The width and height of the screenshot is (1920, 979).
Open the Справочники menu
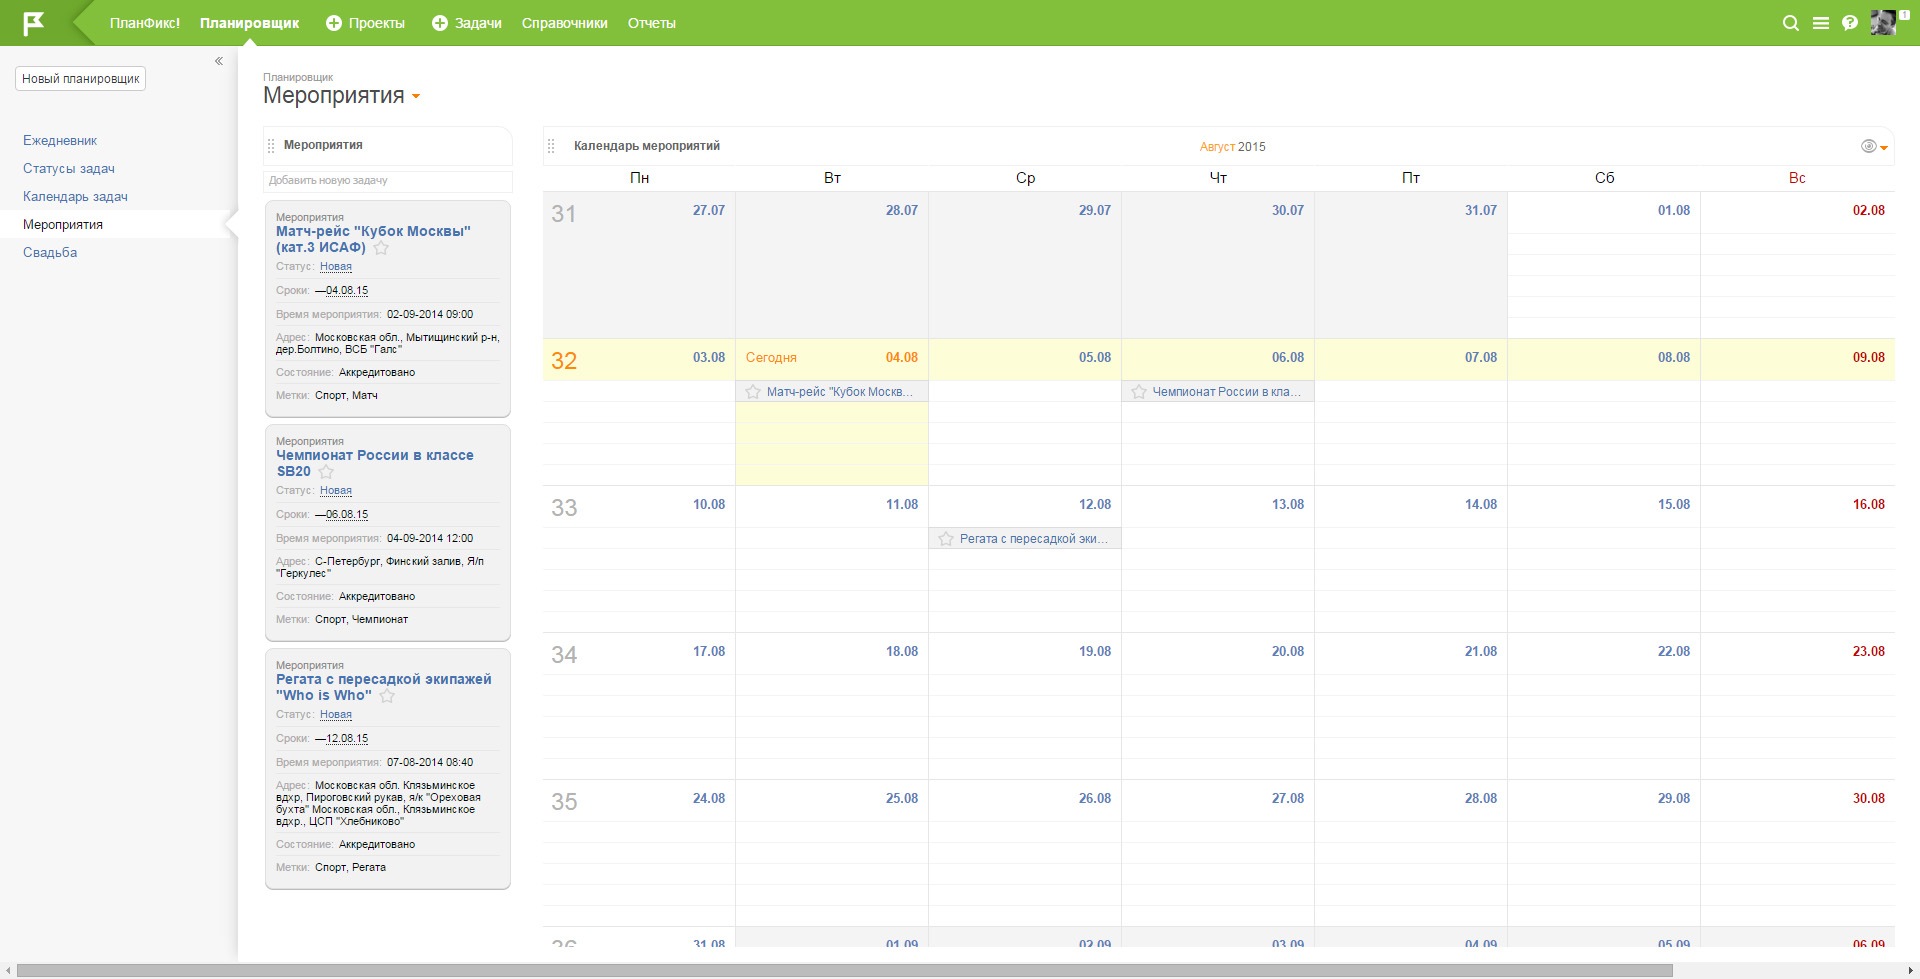(x=565, y=23)
